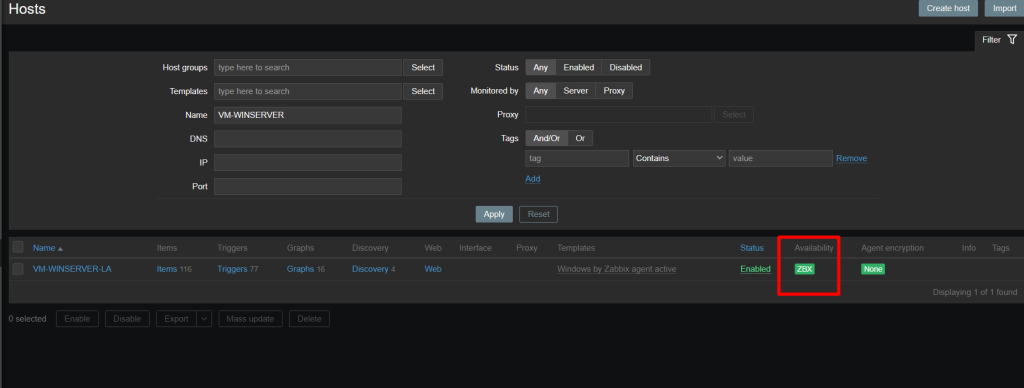This screenshot has width=1024, height=388.
Task: Toggle the select-all hosts checkbox
Action: tap(18, 247)
